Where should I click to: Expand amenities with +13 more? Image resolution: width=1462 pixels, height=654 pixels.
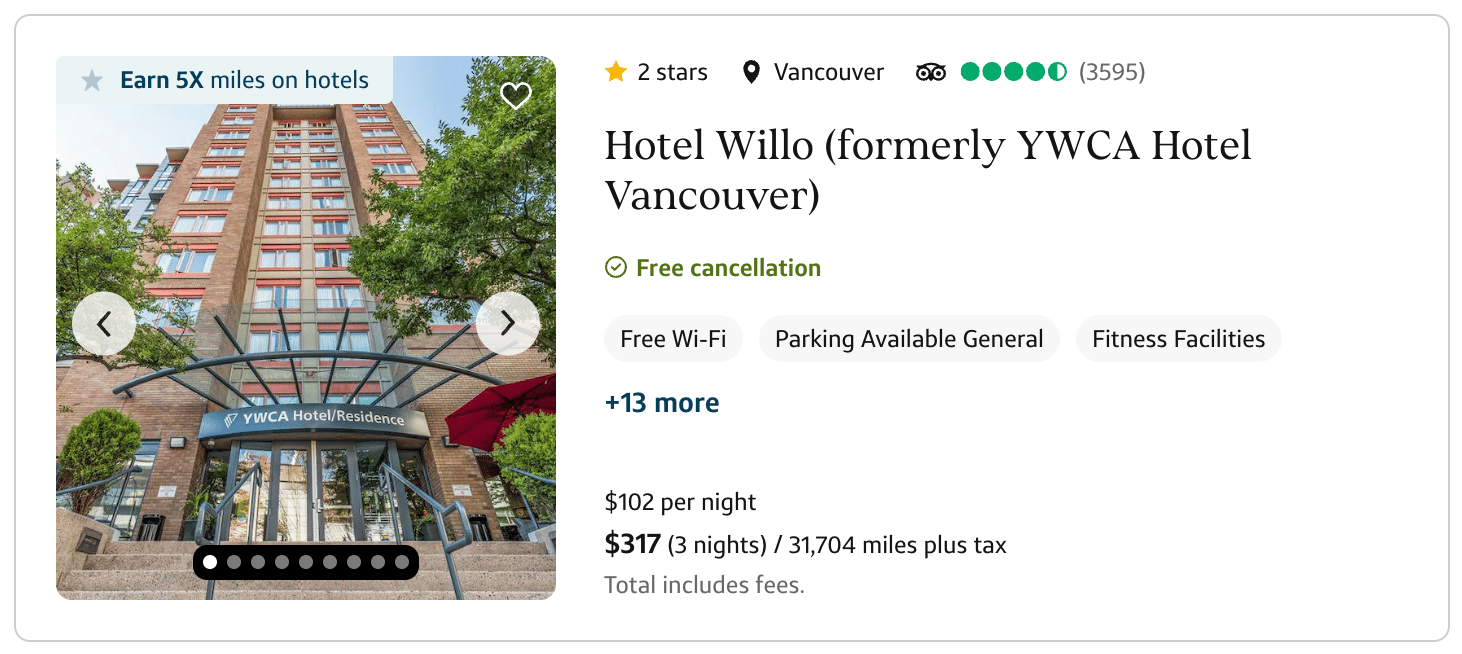[x=662, y=403]
